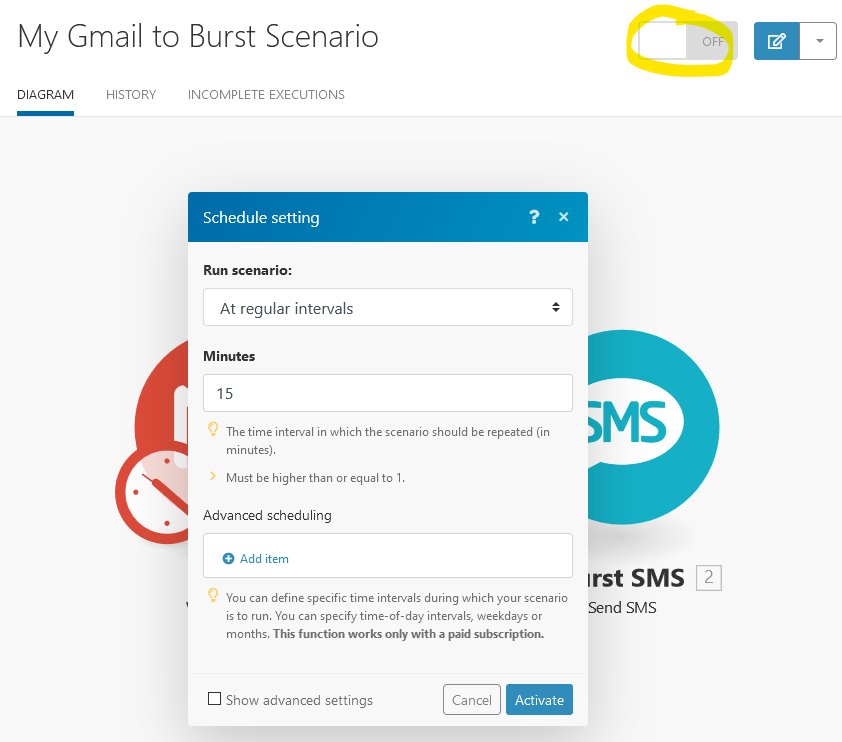This screenshot has width=842, height=742.
Task: Switch to the DIAGRAM tab
Action: pyautogui.click(x=45, y=94)
